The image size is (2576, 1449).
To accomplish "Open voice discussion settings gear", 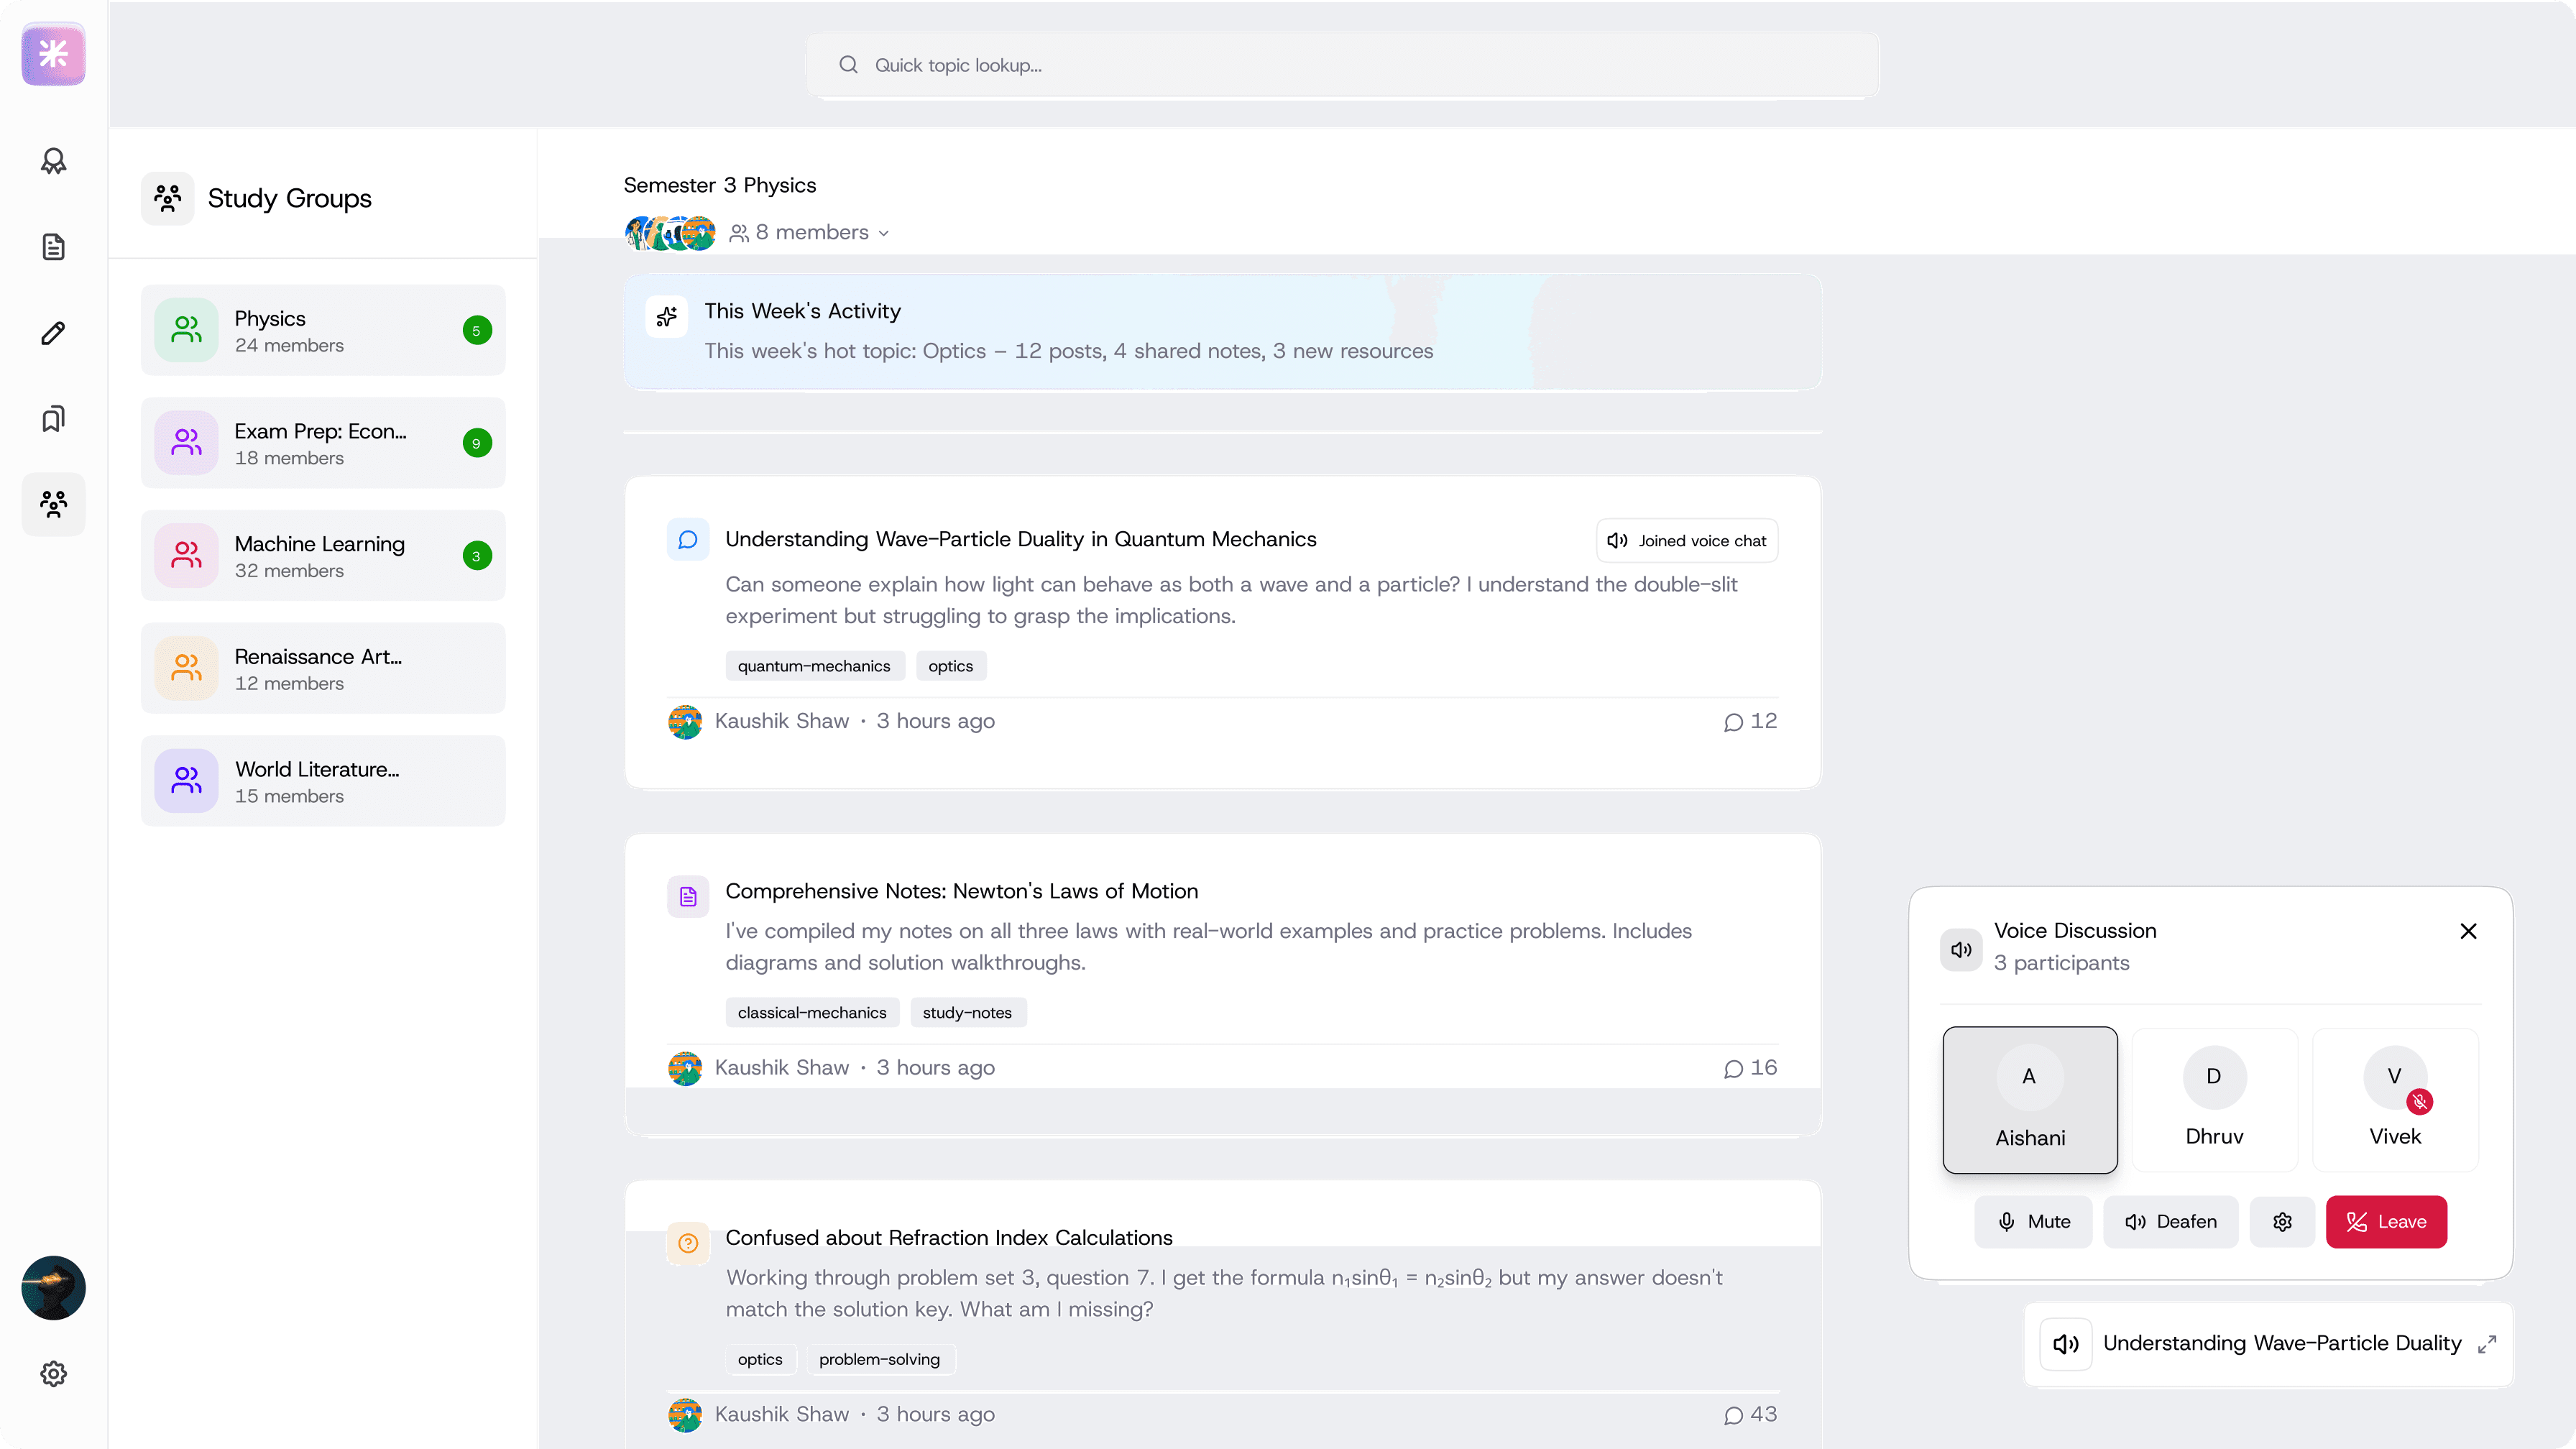I will (x=2282, y=1221).
